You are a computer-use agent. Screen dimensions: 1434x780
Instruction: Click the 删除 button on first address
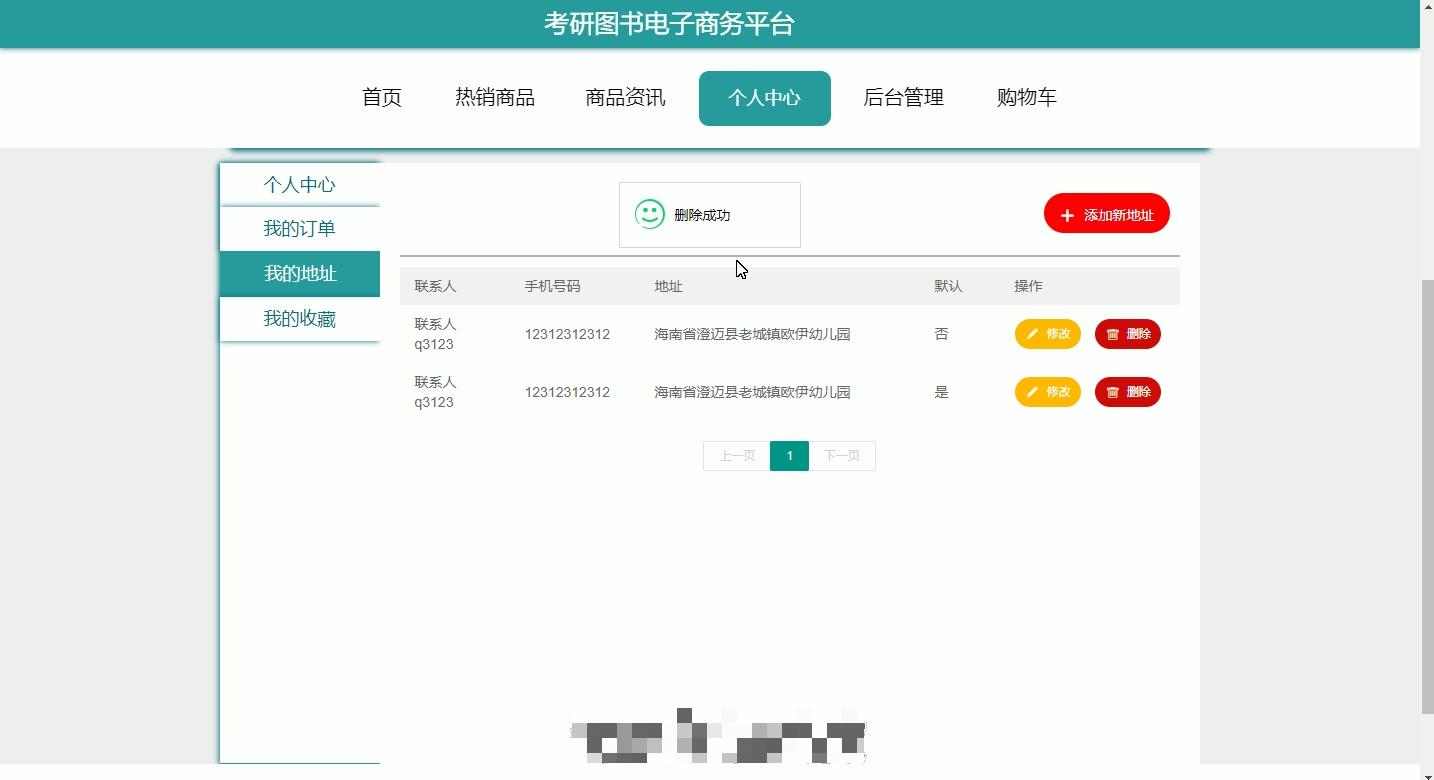[1128, 334]
